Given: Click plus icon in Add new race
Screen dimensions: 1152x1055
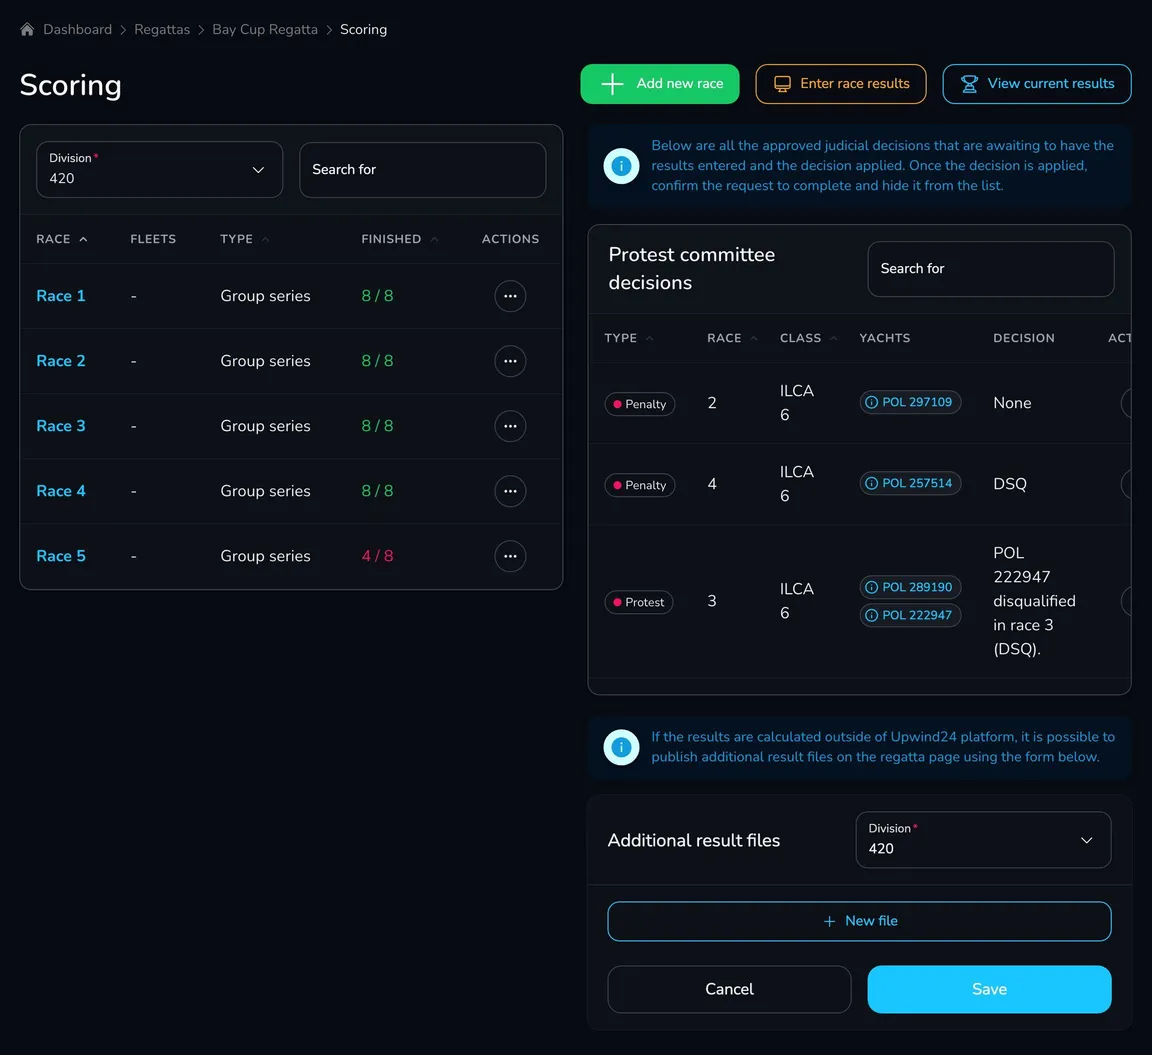Looking at the screenshot, I should tap(612, 84).
